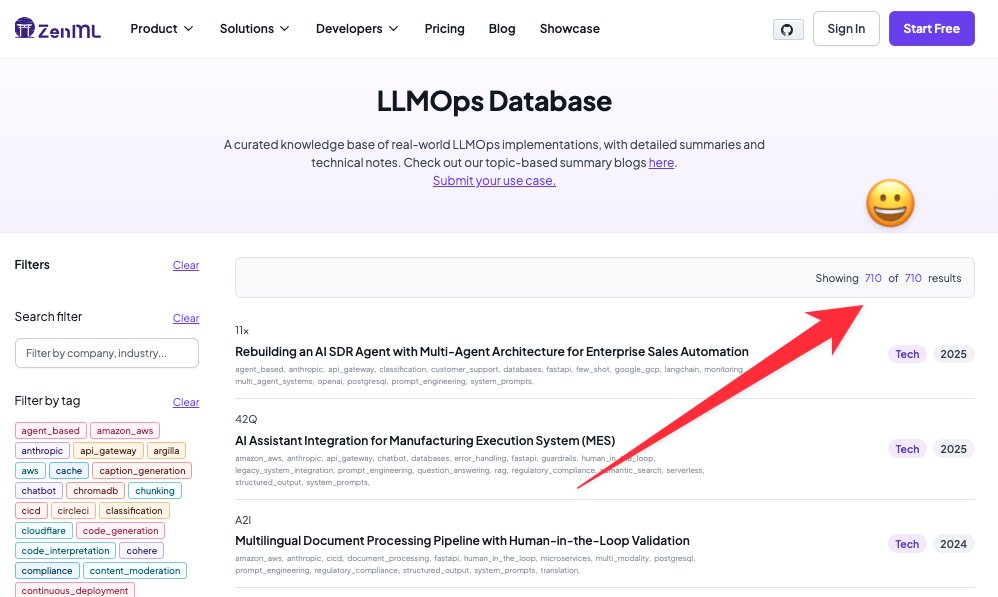Open the 'Submit your use case' link
Screen dimensions: 998x597
(x=494, y=181)
